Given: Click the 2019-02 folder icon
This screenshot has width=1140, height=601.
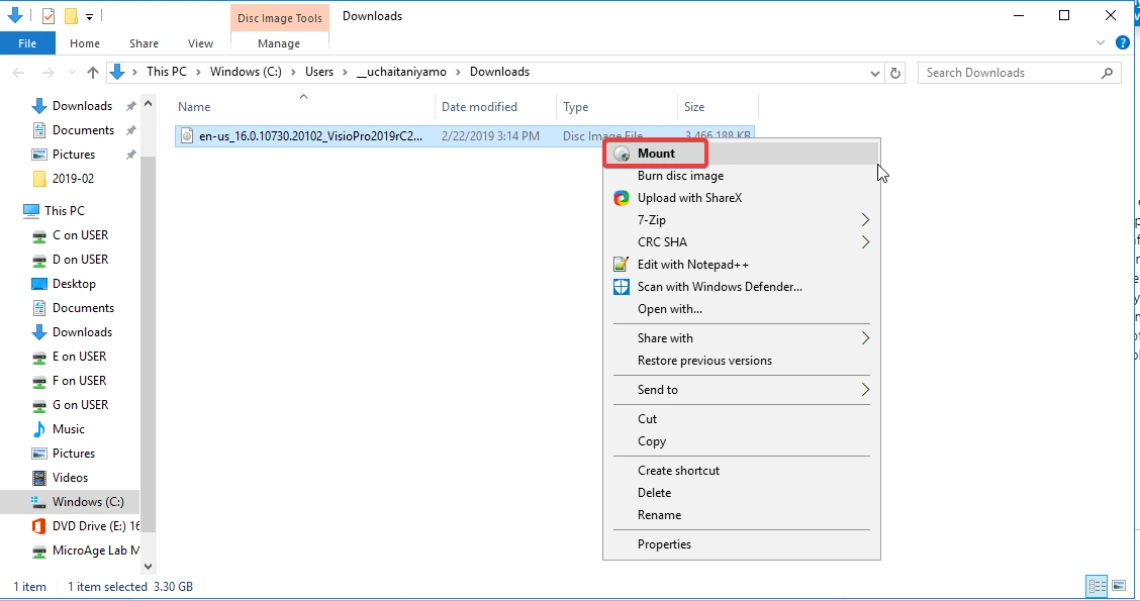Looking at the screenshot, I should pyautogui.click(x=39, y=179).
